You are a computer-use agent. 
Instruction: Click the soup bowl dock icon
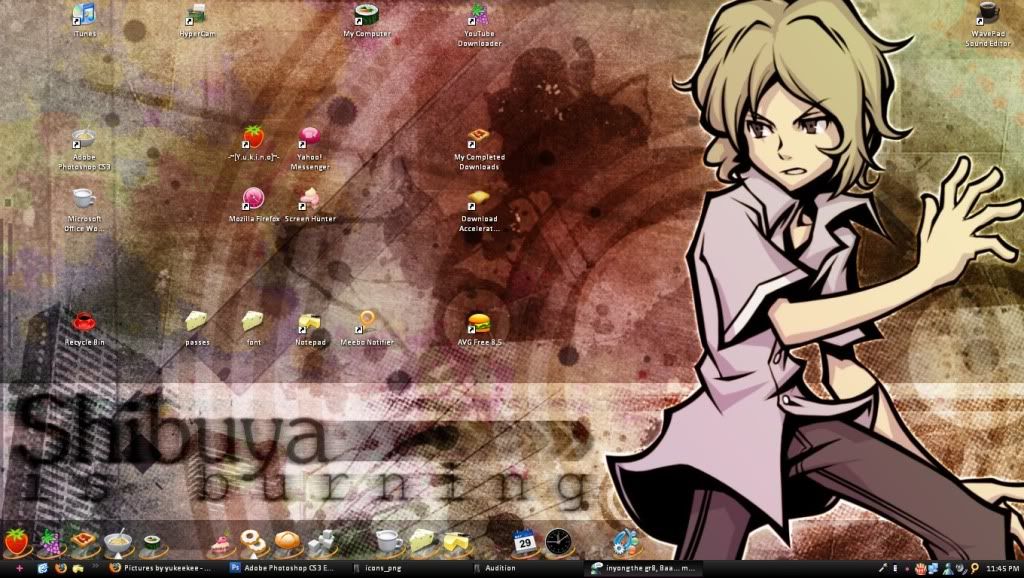click(118, 542)
